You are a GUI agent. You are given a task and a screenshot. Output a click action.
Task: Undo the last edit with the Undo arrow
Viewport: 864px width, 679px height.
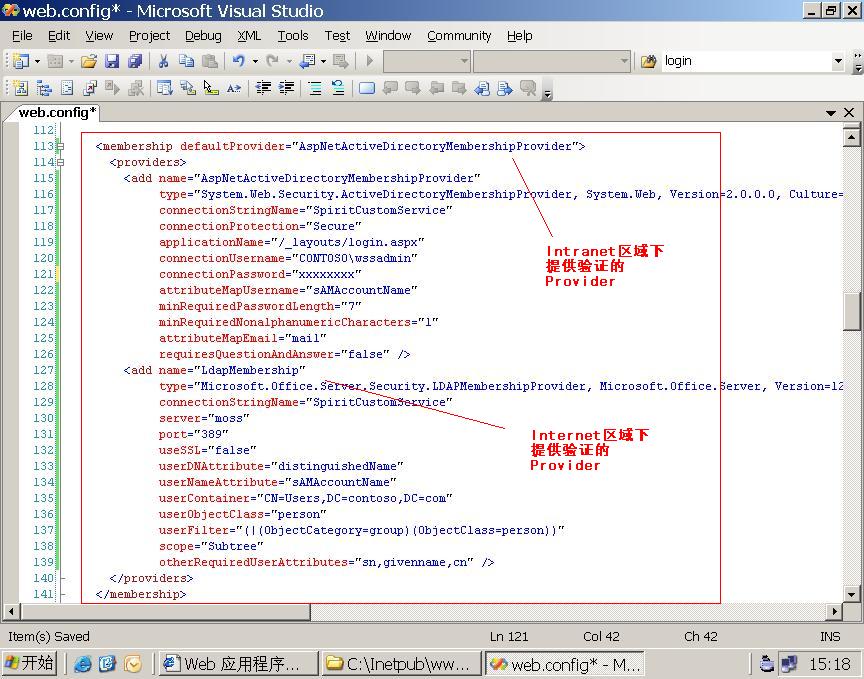238,61
